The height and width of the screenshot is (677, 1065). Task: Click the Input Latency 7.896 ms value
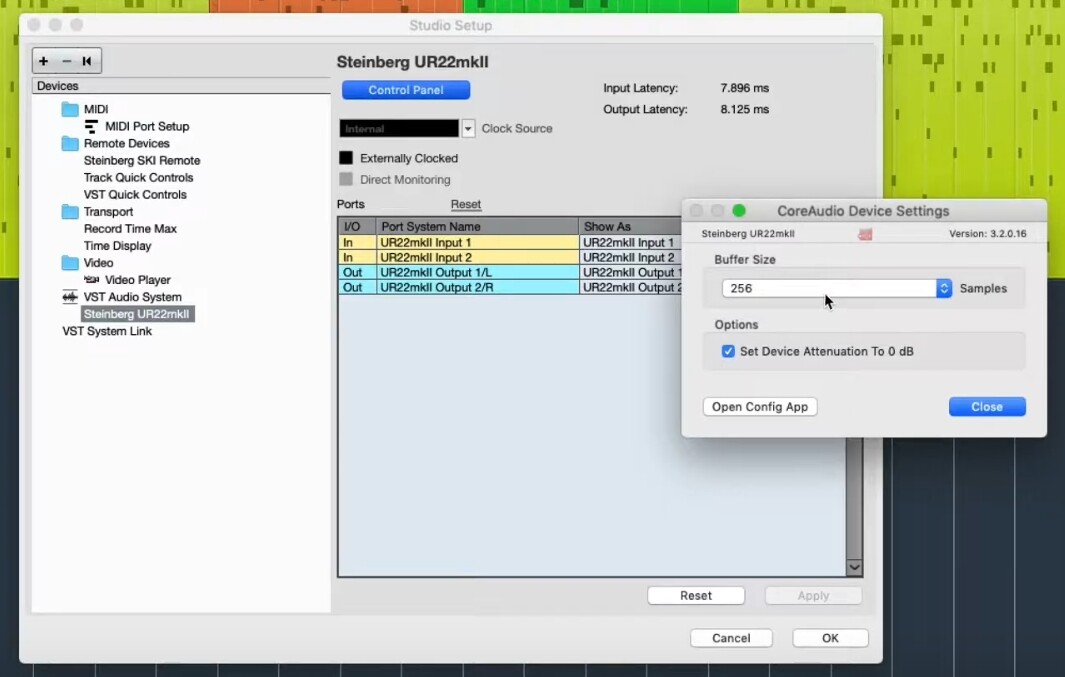[744, 88]
